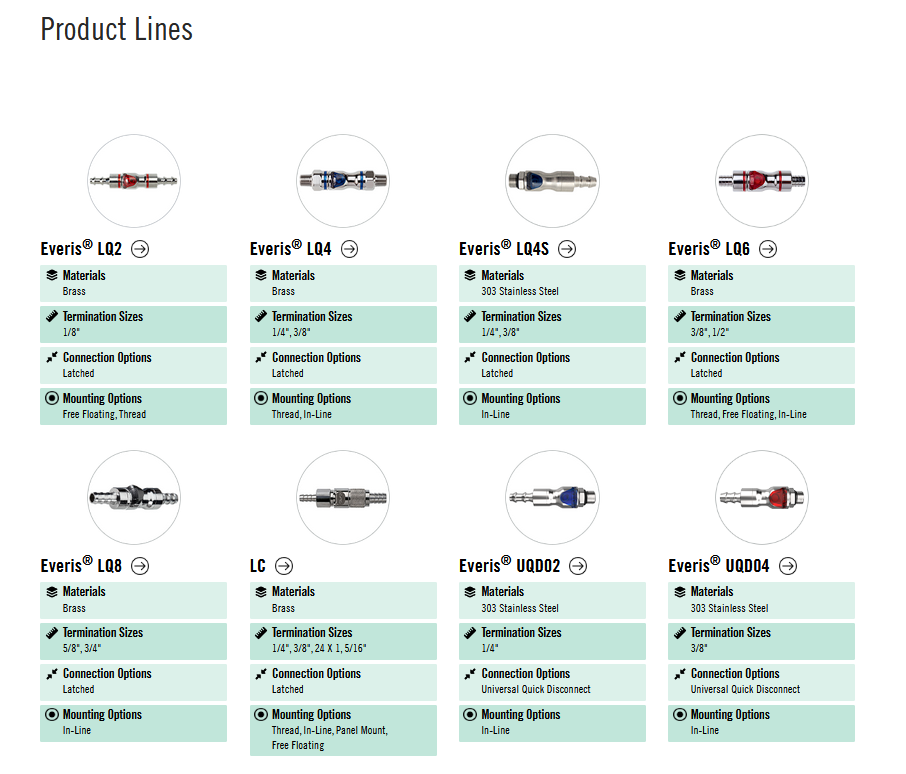The width and height of the screenshot is (906, 774).
Task: Select the Everis LQ6 product image
Action: [x=762, y=181]
